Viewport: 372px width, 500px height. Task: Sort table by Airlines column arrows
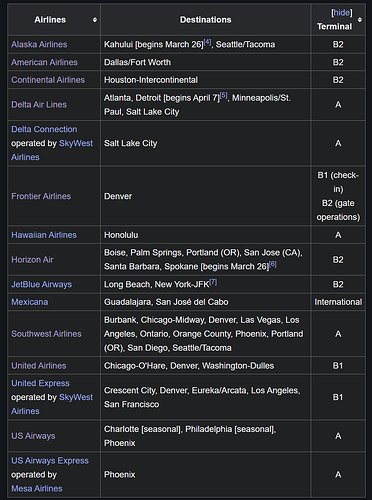coord(95,20)
